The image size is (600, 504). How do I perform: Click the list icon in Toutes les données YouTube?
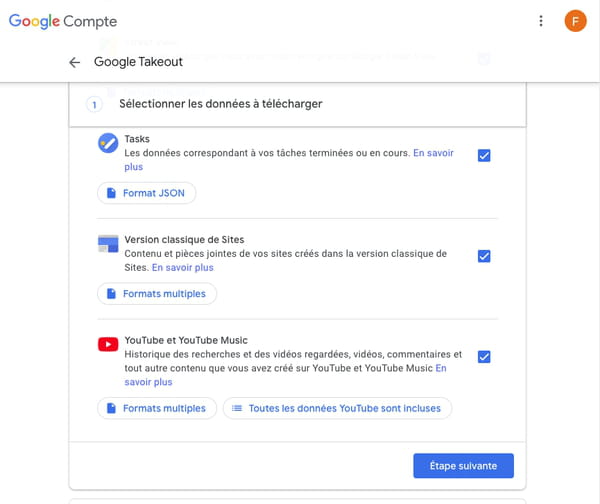(237, 408)
